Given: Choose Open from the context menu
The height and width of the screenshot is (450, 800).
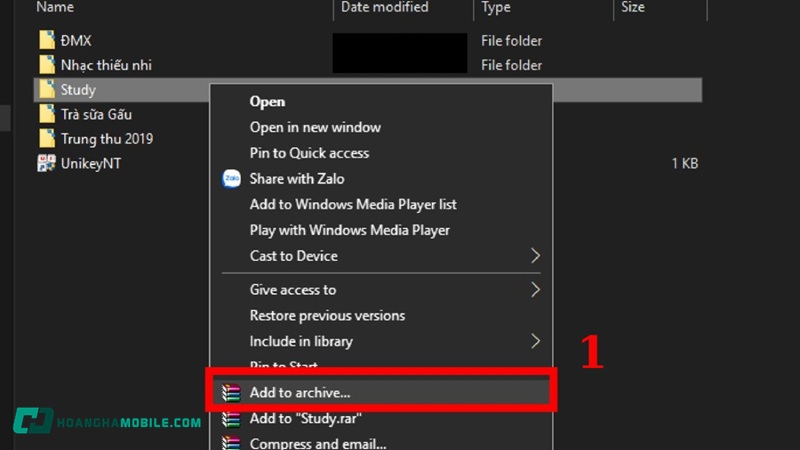Looking at the screenshot, I should pos(267,101).
